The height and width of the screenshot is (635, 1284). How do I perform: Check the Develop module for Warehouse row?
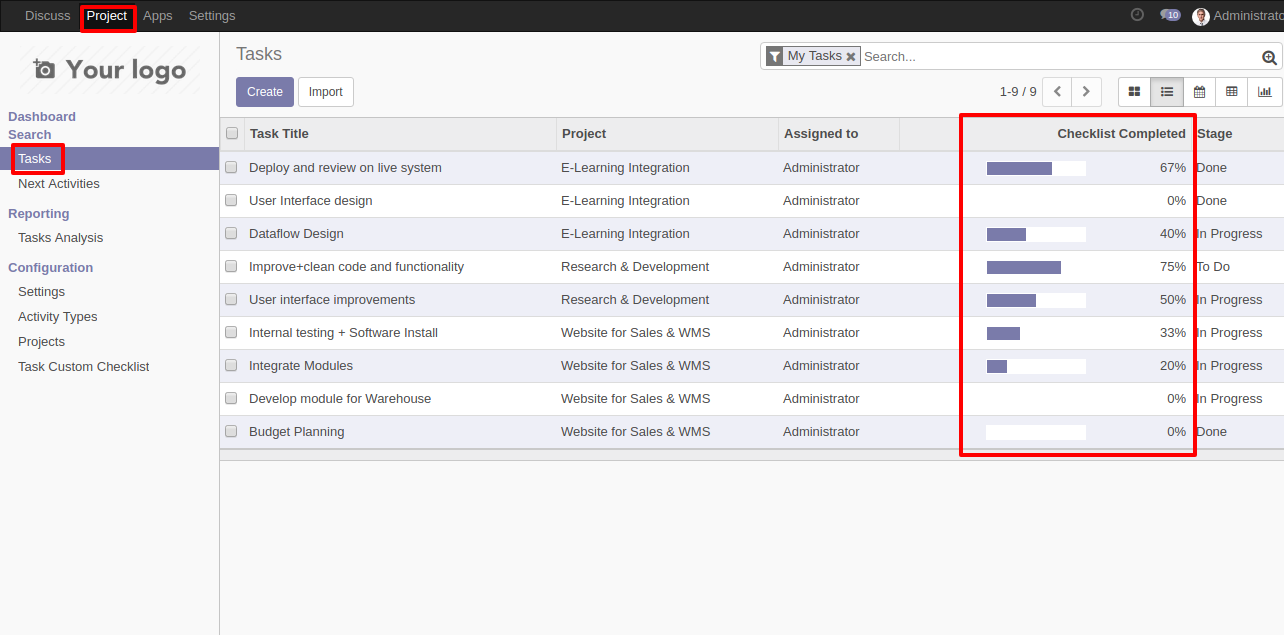pyautogui.click(x=231, y=399)
